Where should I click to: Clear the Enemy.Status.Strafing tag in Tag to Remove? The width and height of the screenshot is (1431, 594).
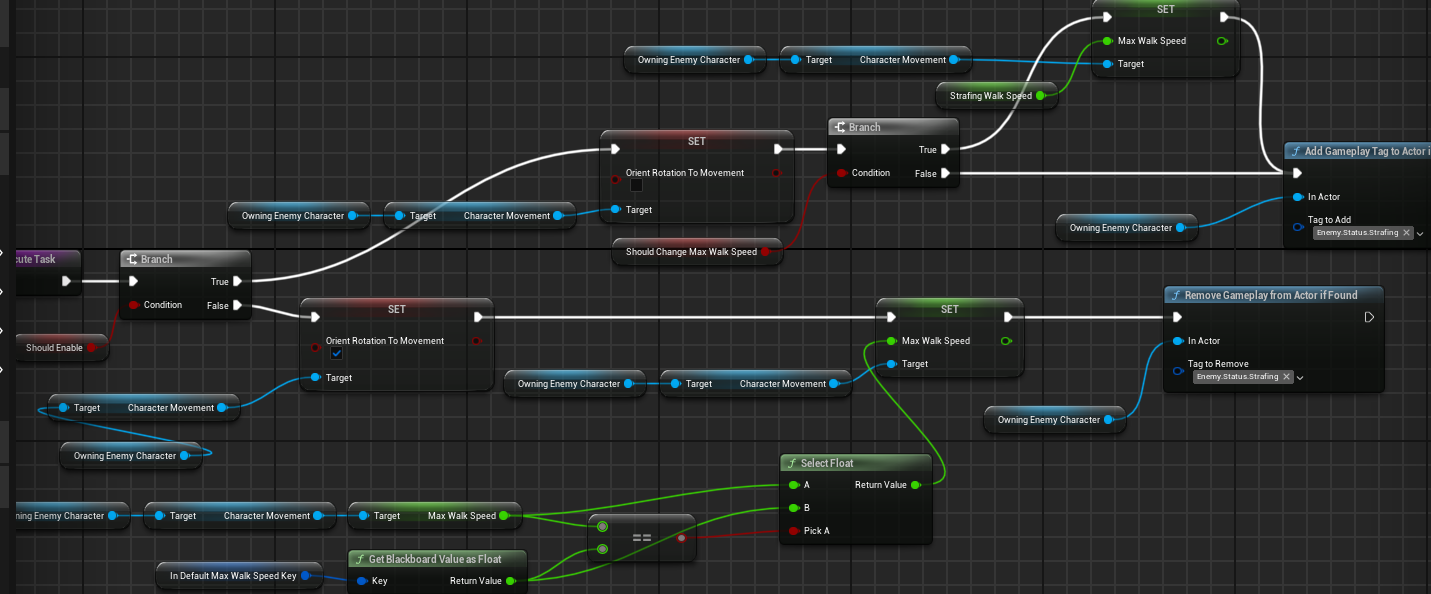coord(1286,377)
